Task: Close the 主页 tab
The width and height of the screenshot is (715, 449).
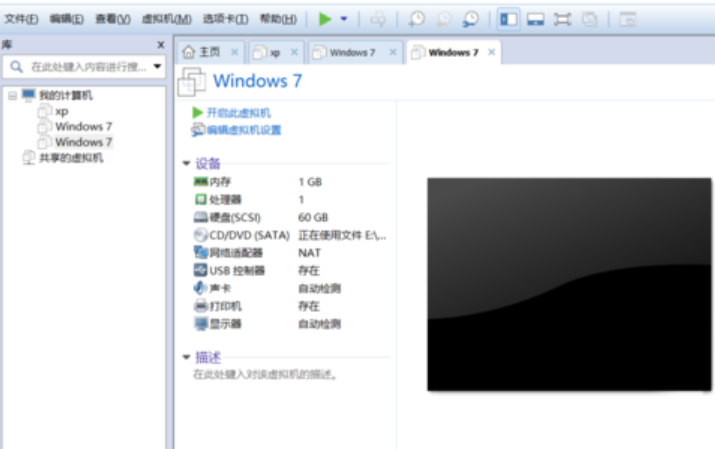Action: [234, 52]
